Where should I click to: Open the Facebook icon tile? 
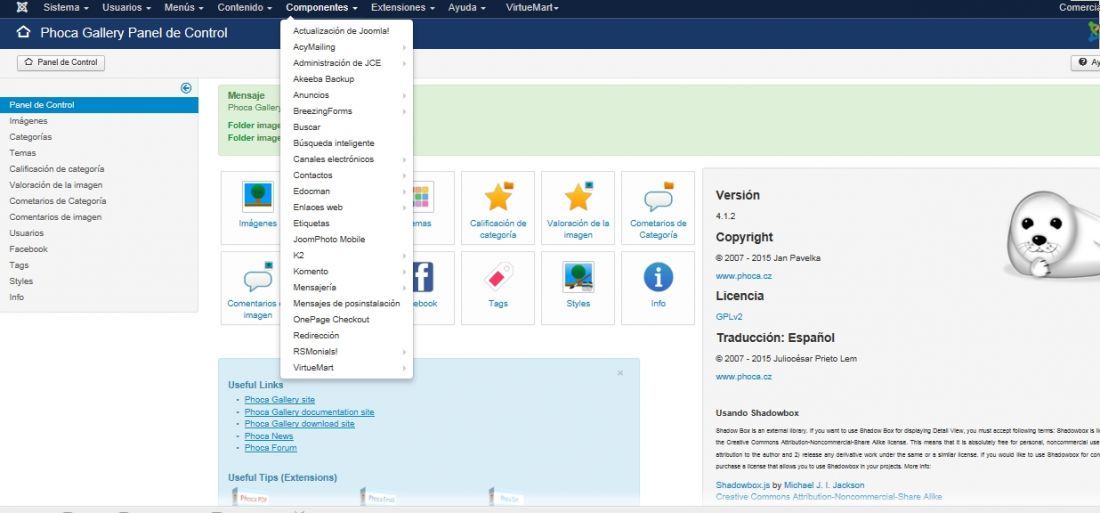422,277
